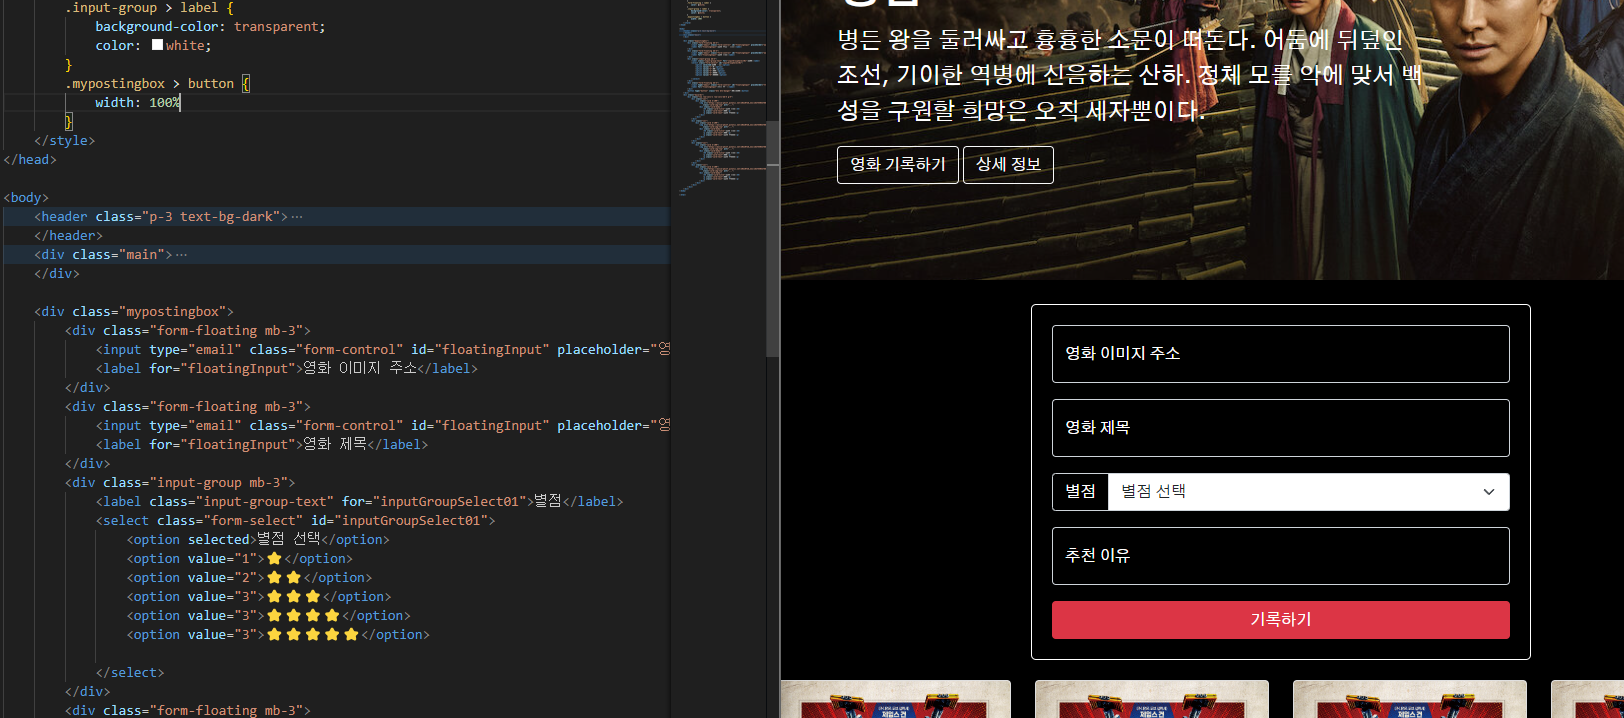This screenshot has height=718, width=1624.
Task: Submit with the red 기록하기 button
Action: click(x=1280, y=620)
